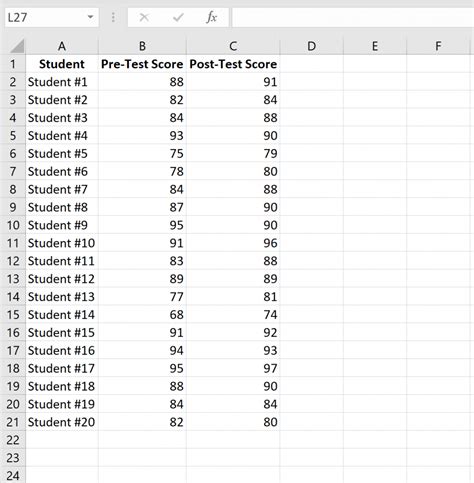Image resolution: width=474 pixels, height=483 pixels.
Task: Select row 21 header
Action: 13,422
